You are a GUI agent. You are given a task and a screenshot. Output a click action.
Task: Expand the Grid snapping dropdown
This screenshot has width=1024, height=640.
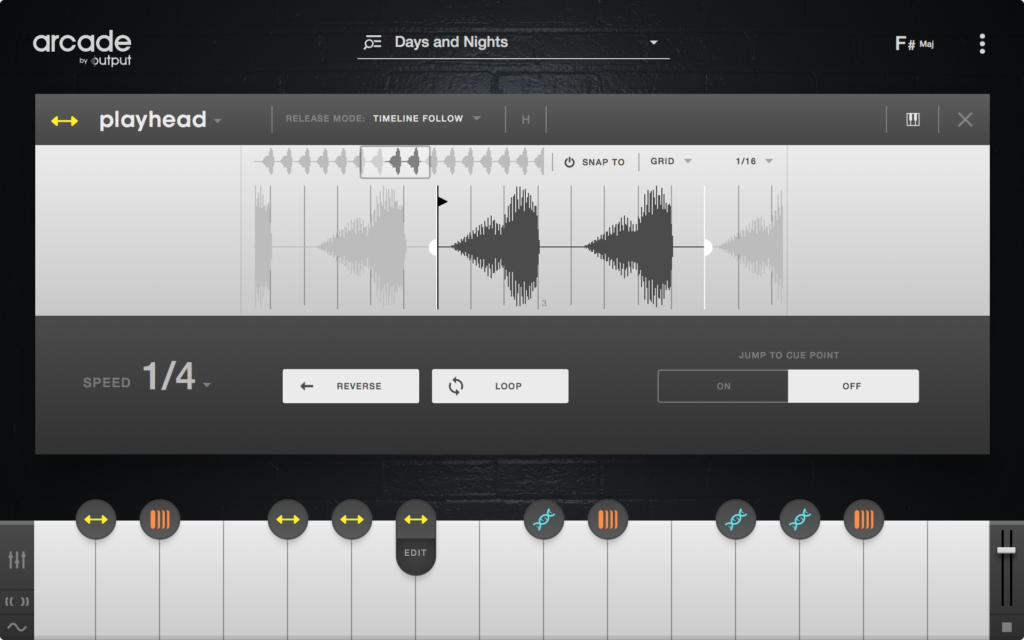point(671,161)
